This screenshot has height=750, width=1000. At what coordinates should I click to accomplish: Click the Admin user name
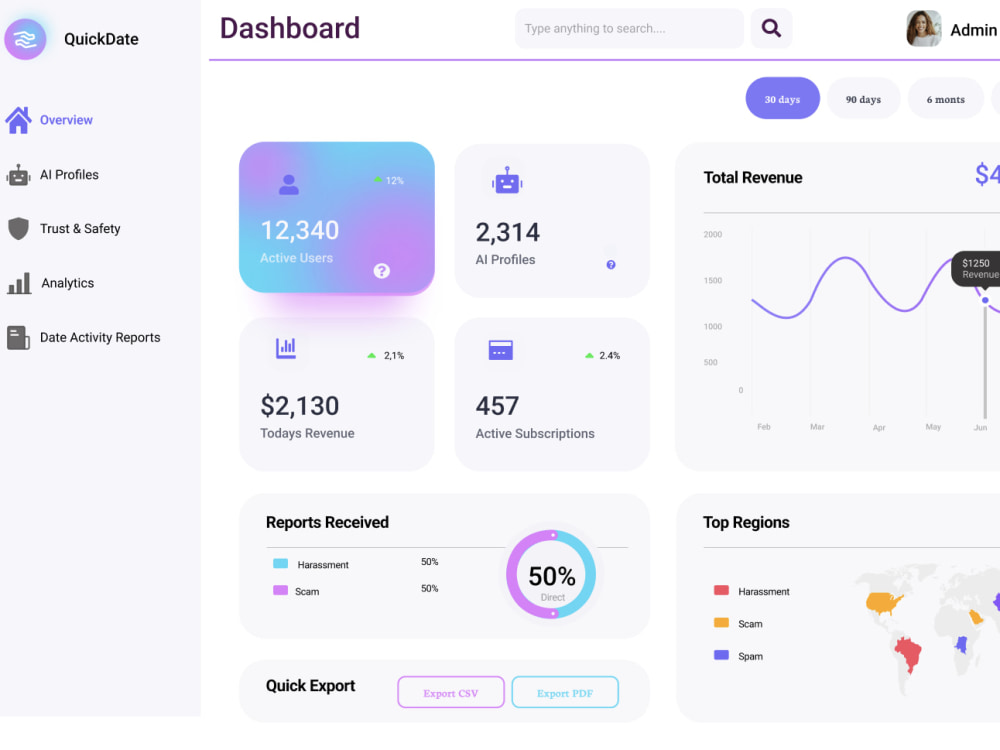click(x=973, y=30)
